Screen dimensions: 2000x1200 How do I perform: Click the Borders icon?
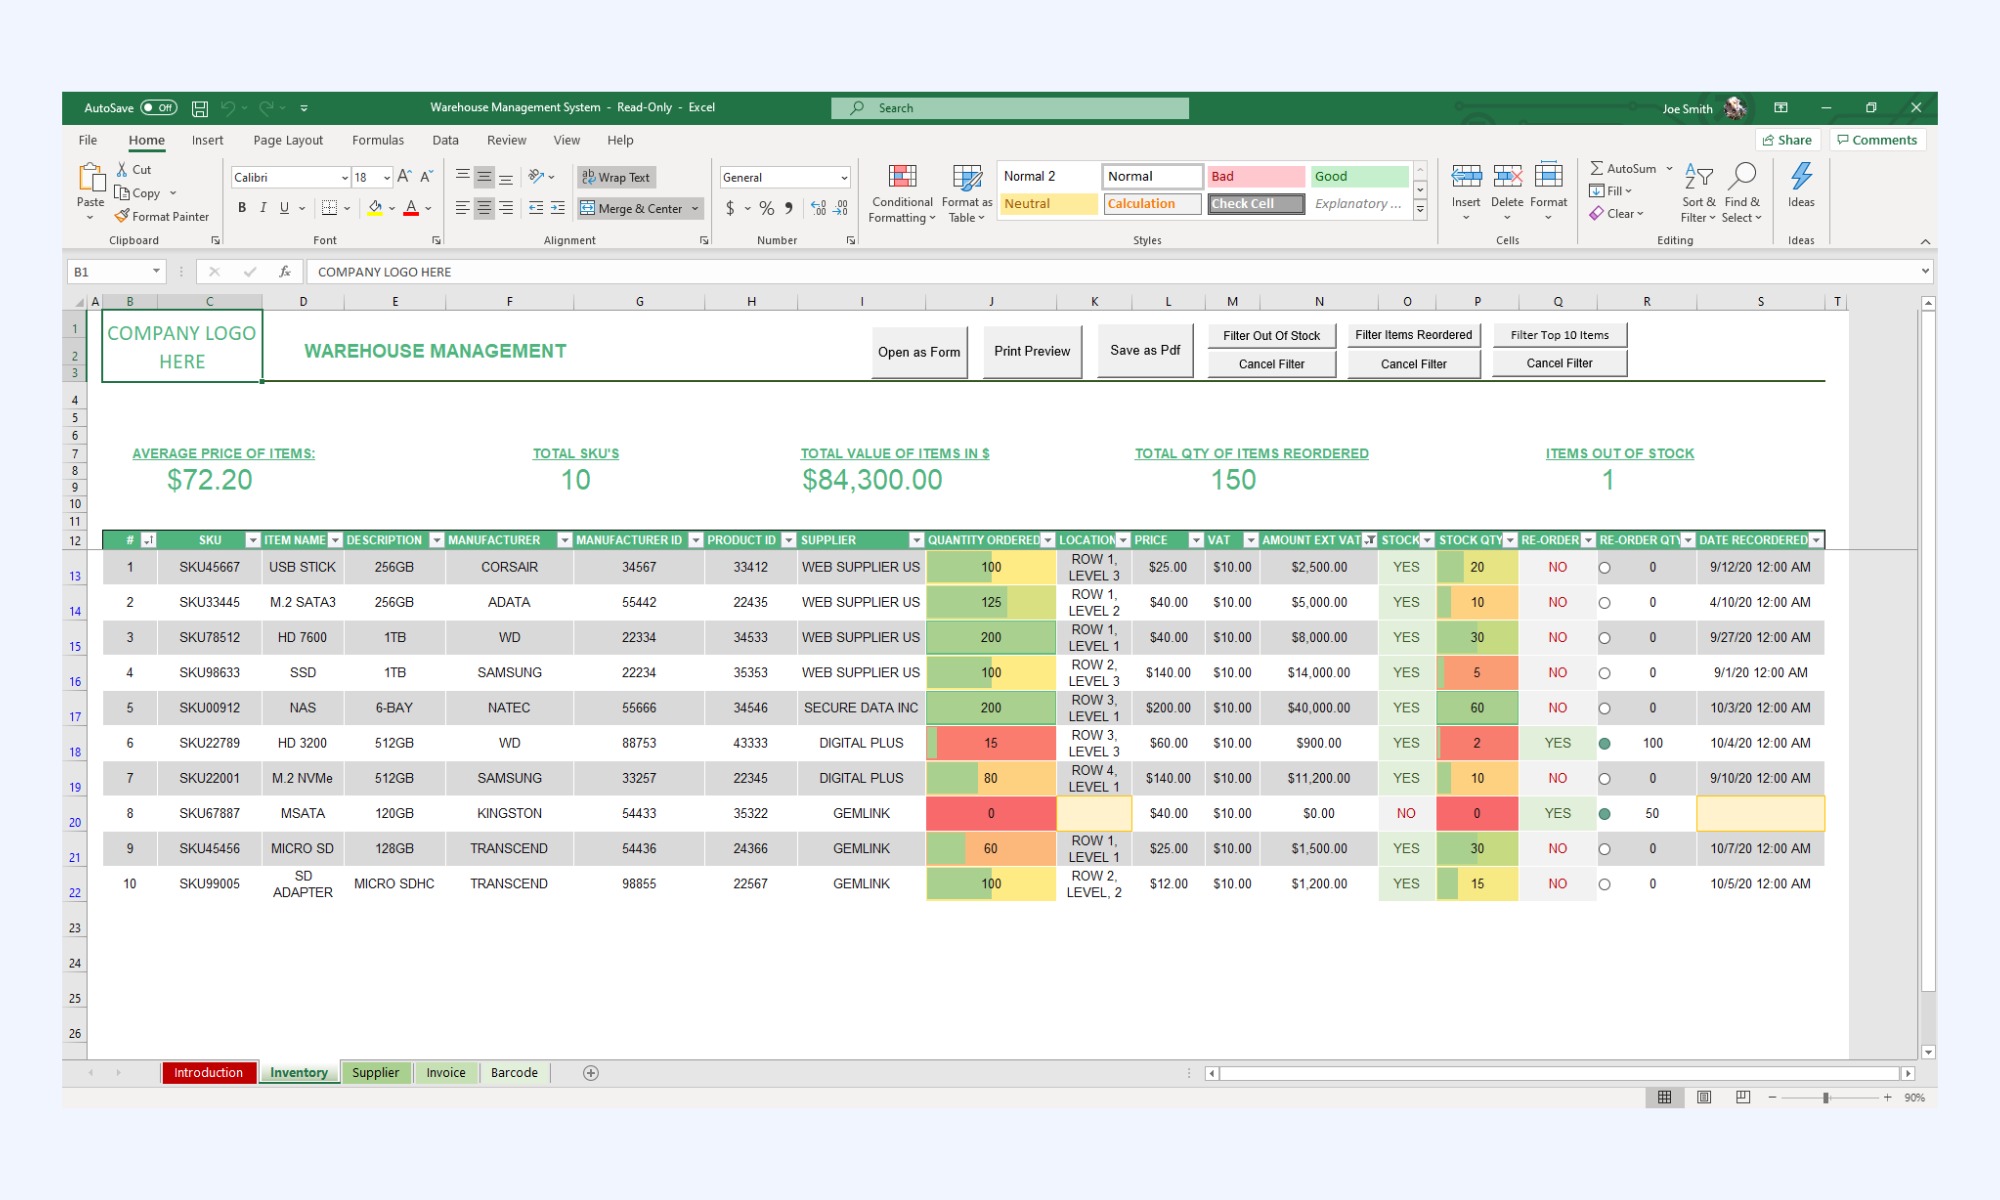coord(329,208)
